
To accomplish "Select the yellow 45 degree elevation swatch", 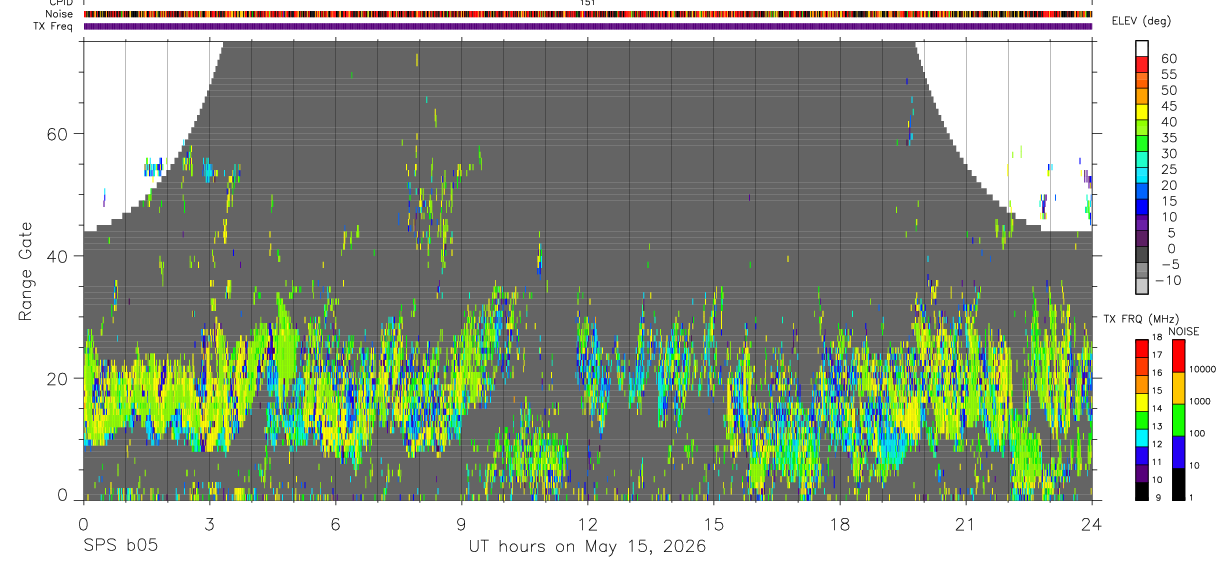I will [x=1142, y=111].
